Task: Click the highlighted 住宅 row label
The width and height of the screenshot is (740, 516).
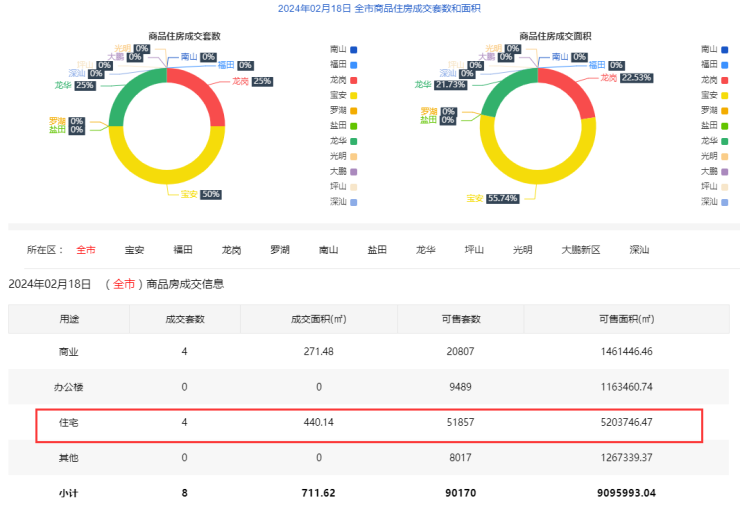Action: click(68, 424)
